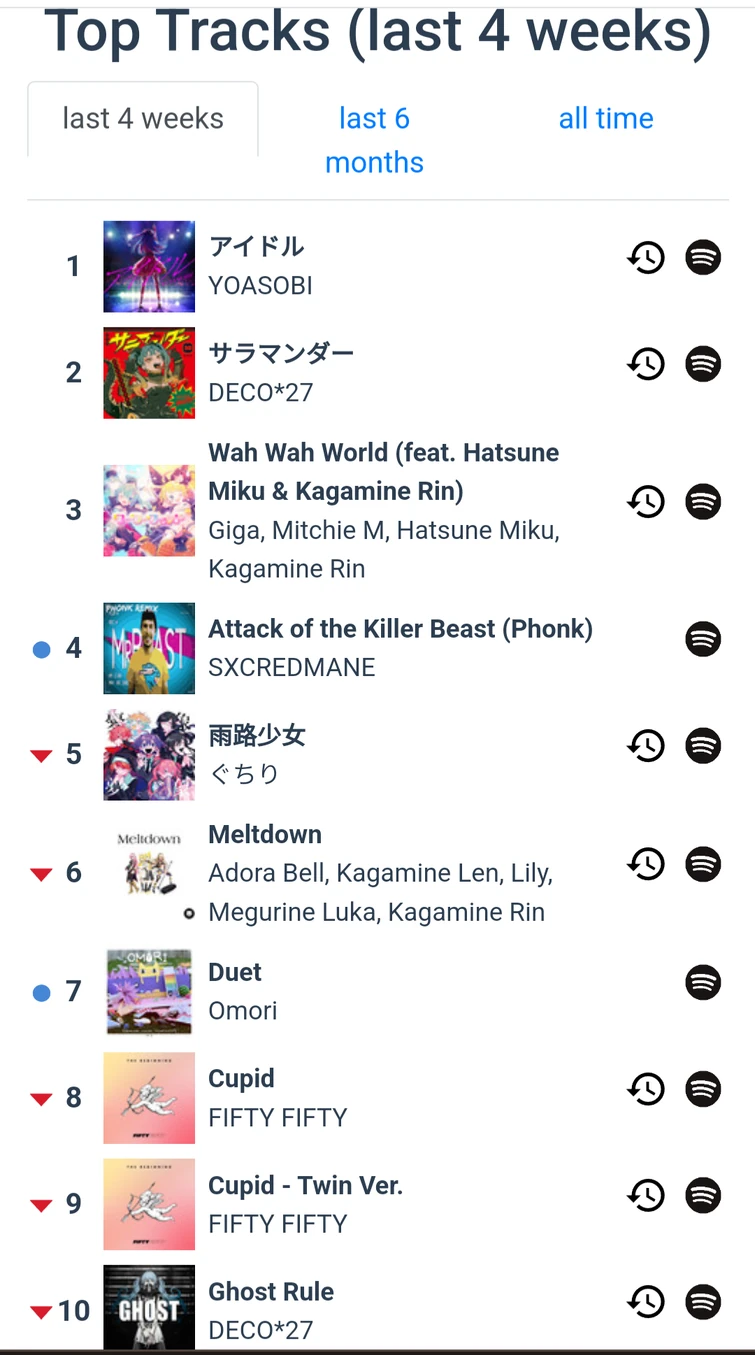The image size is (755, 1355).
Task: Select the last 4 weeks tab
Action: [143, 118]
